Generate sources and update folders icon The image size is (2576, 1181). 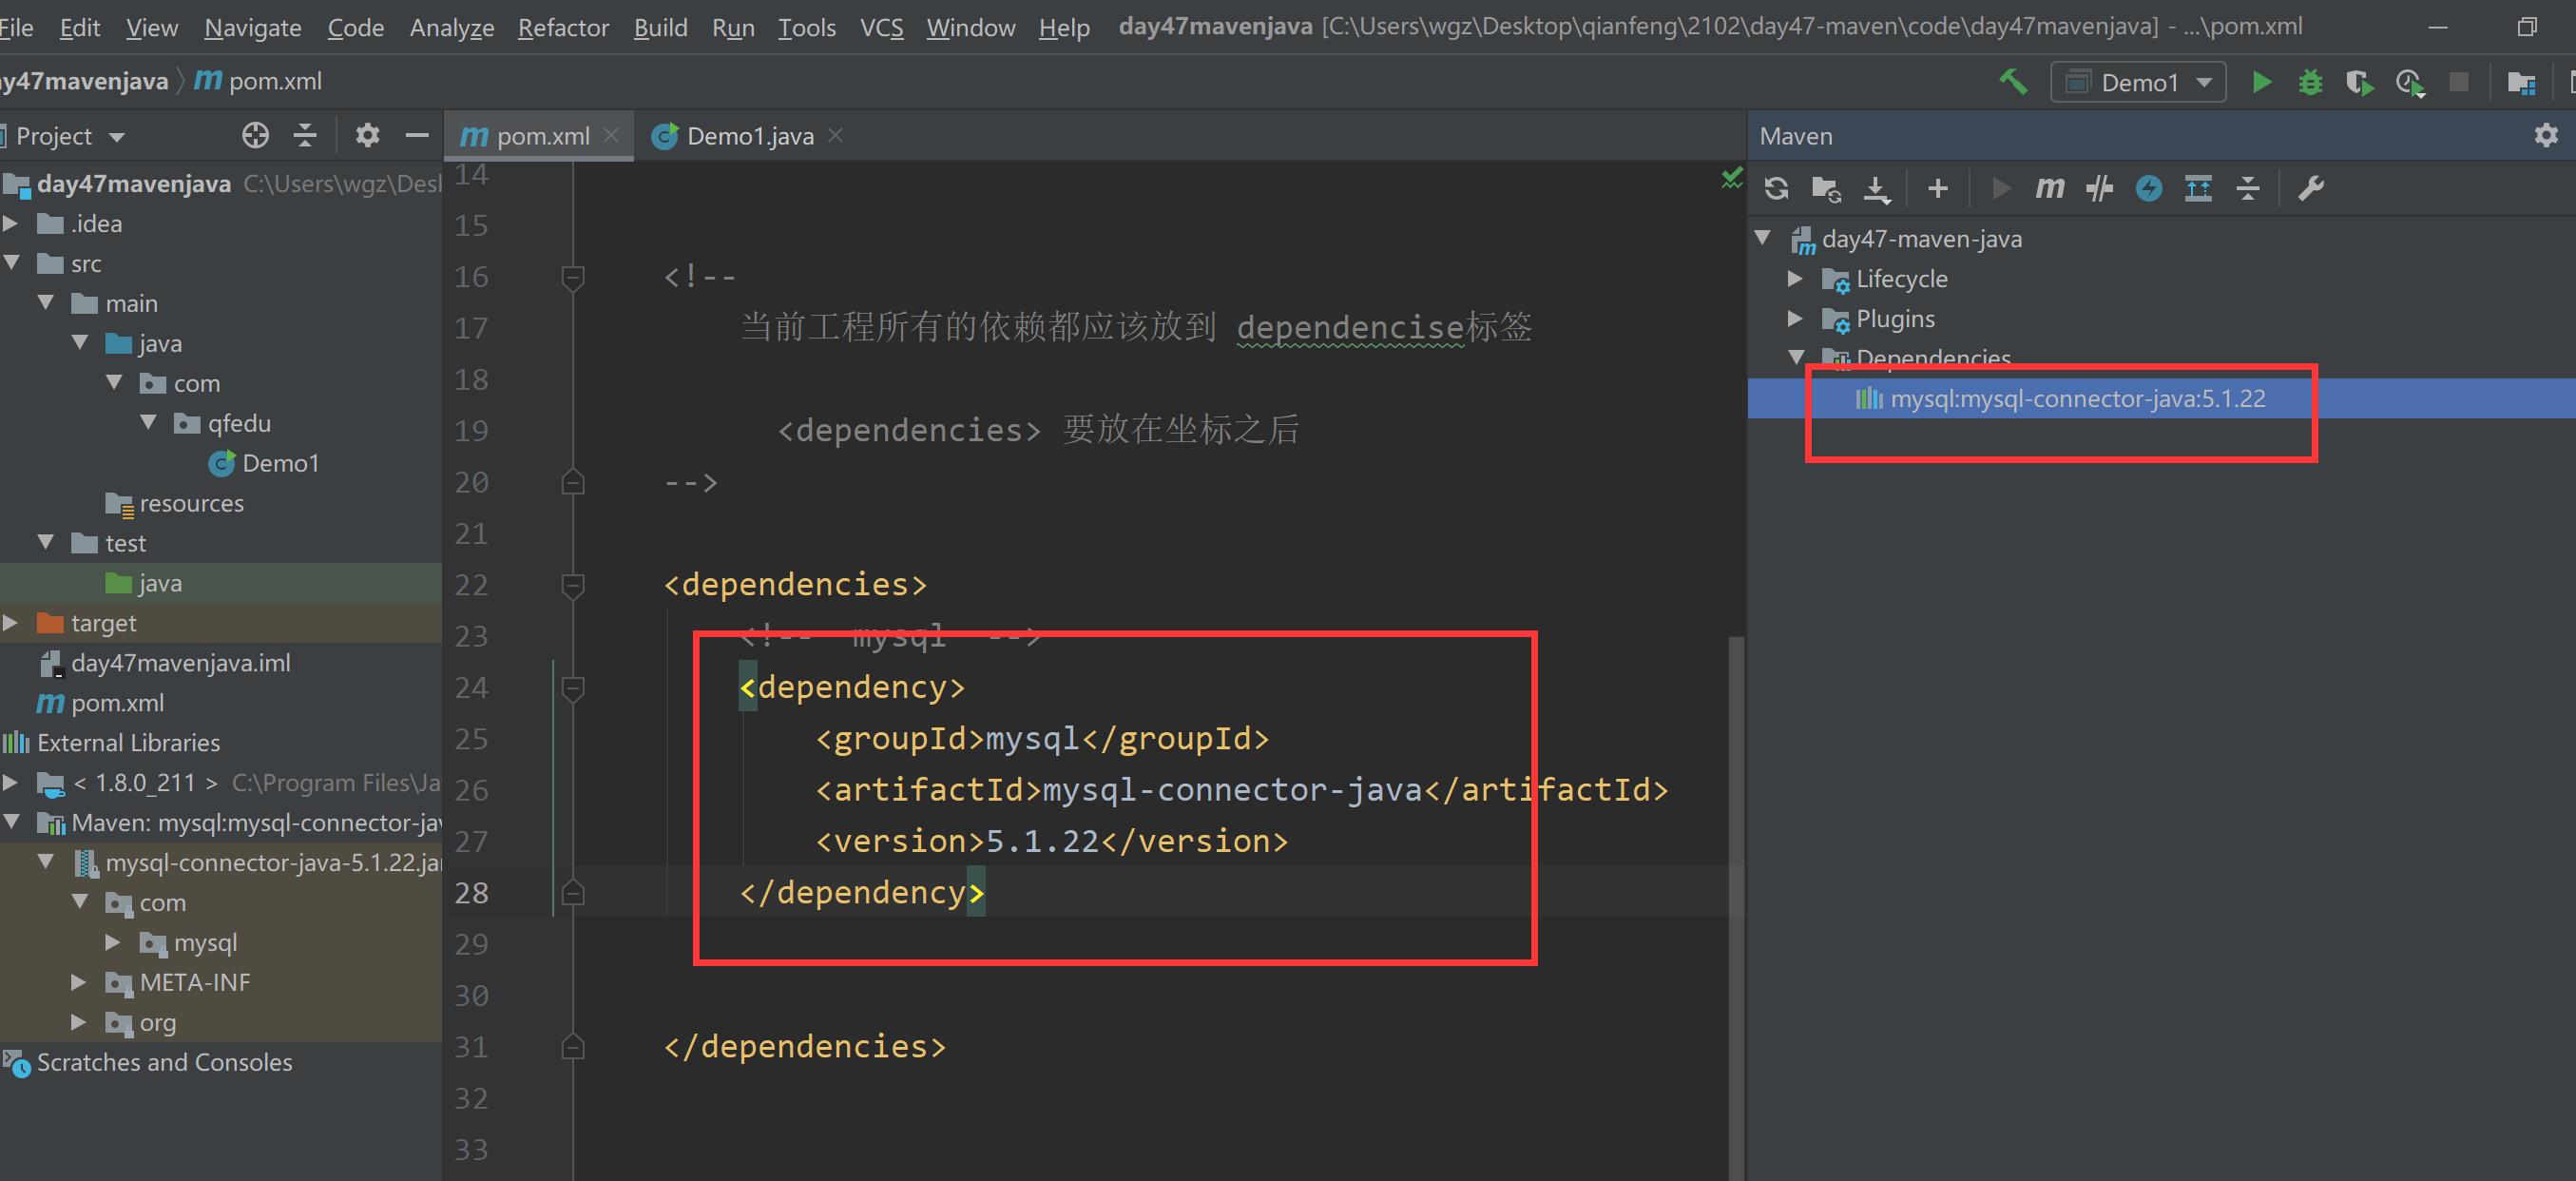click(1826, 188)
